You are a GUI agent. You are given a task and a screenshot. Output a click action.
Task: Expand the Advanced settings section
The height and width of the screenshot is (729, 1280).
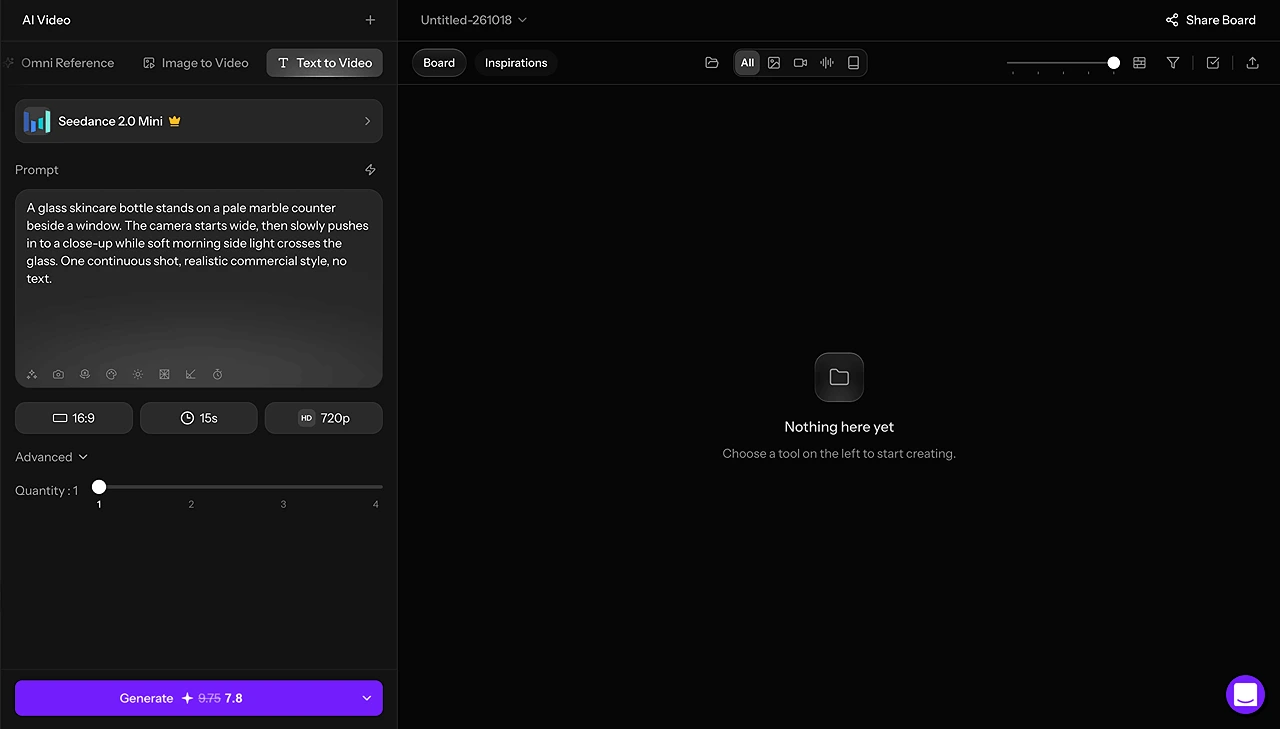coord(52,457)
